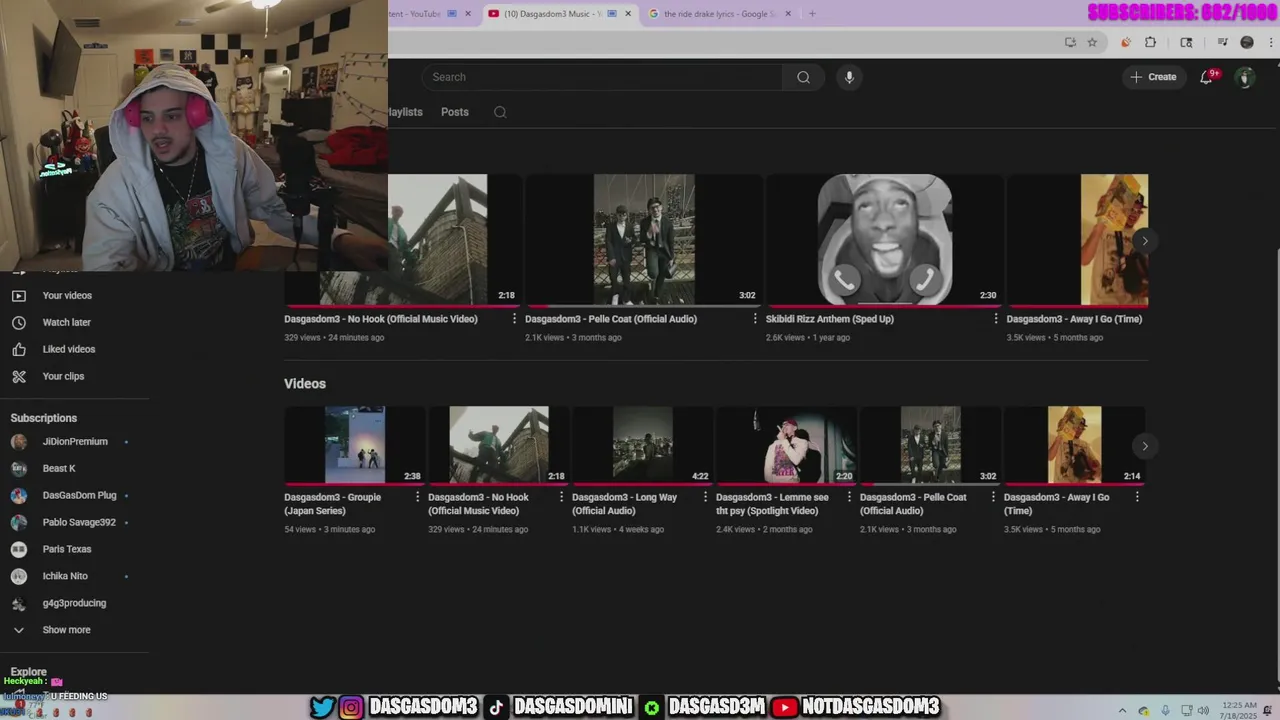Image resolution: width=1280 pixels, height=720 pixels.
Task: Play Groupie (Japan Series) thumbnail
Action: [x=354, y=445]
